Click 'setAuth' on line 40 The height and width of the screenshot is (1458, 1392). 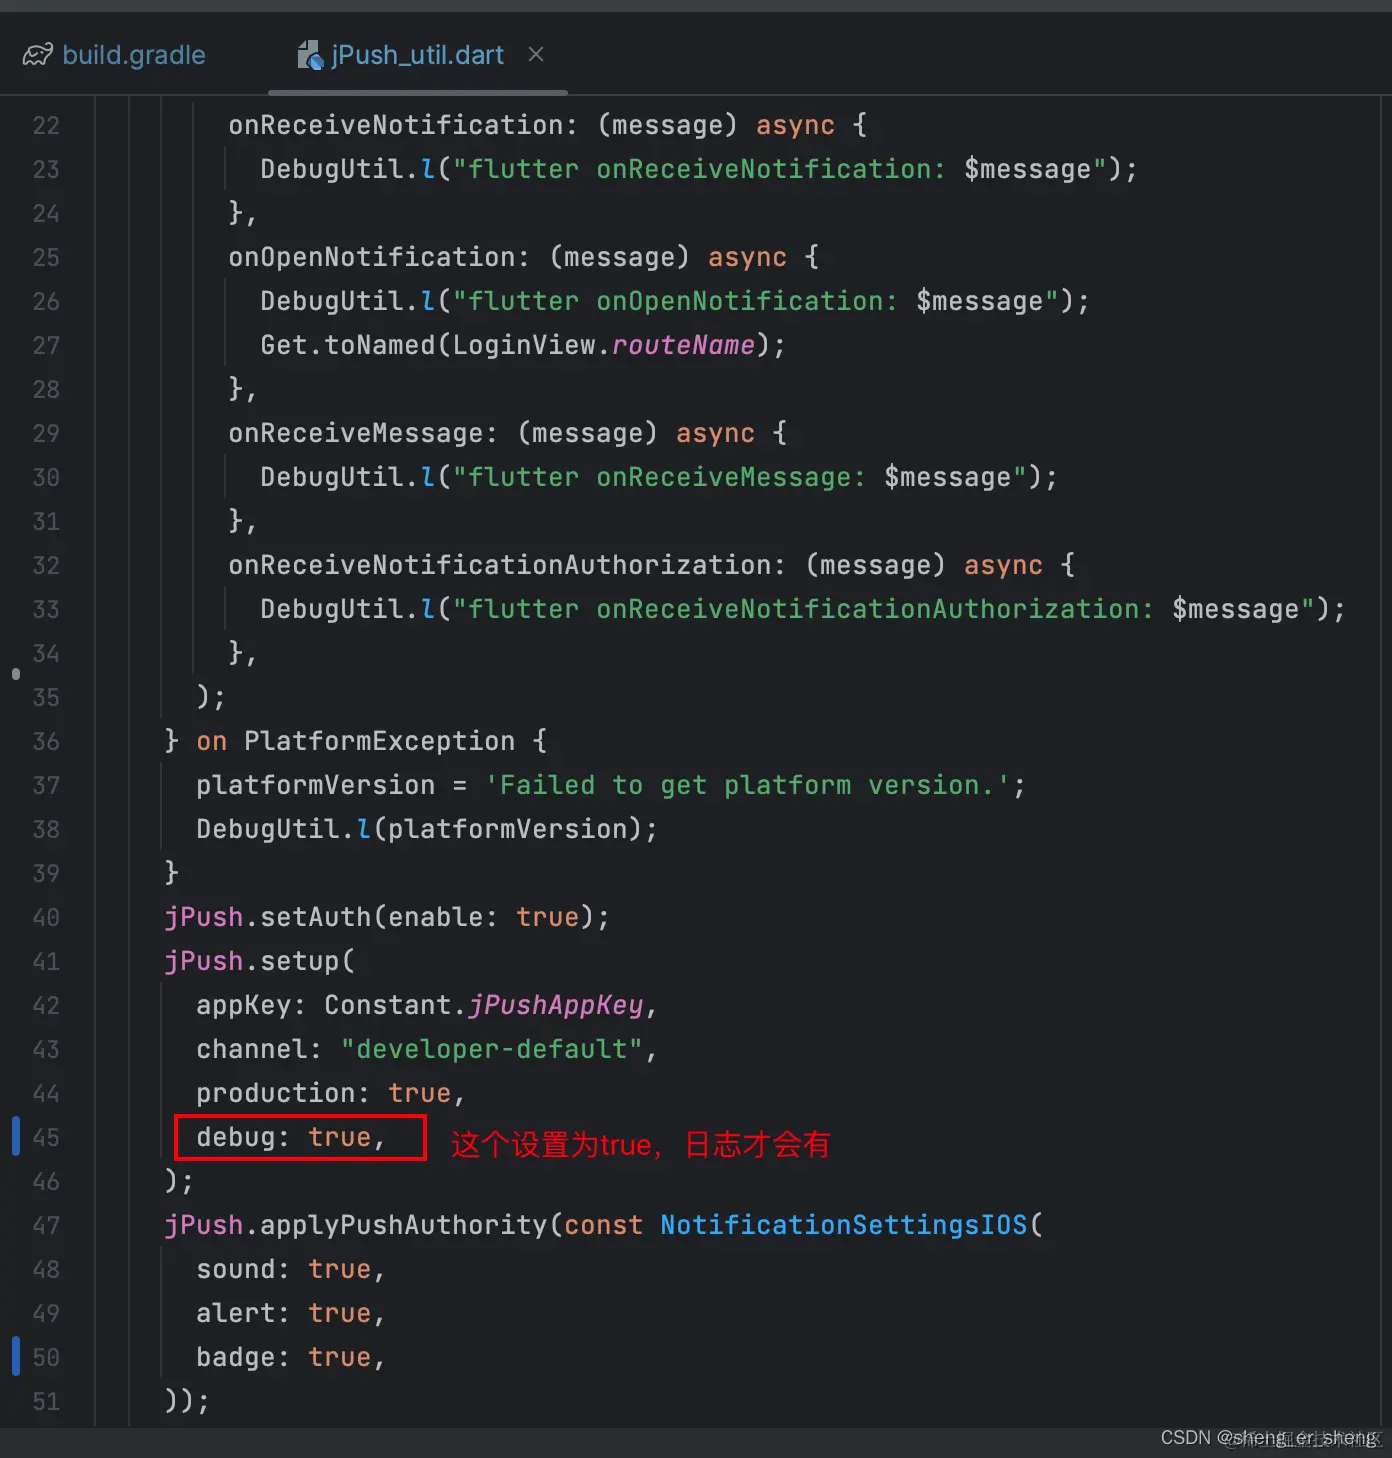click(316, 917)
